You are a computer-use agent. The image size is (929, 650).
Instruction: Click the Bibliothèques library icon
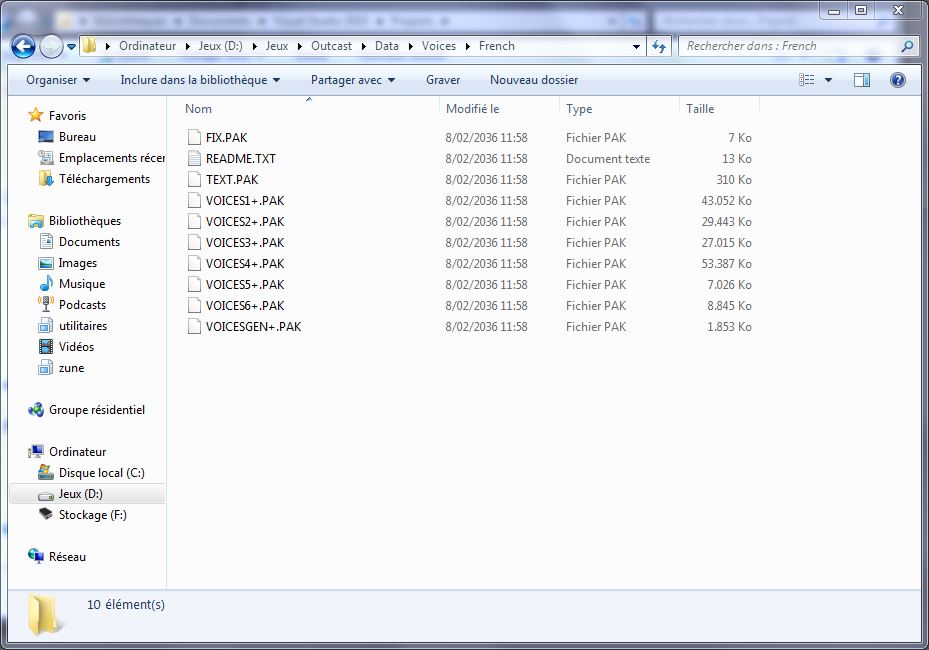pyautogui.click(x=36, y=221)
